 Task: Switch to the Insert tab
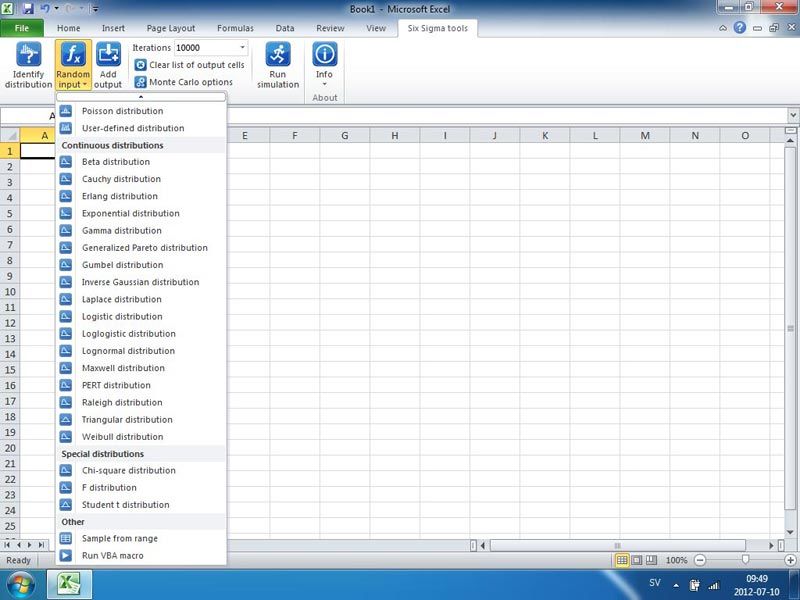(x=113, y=28)
